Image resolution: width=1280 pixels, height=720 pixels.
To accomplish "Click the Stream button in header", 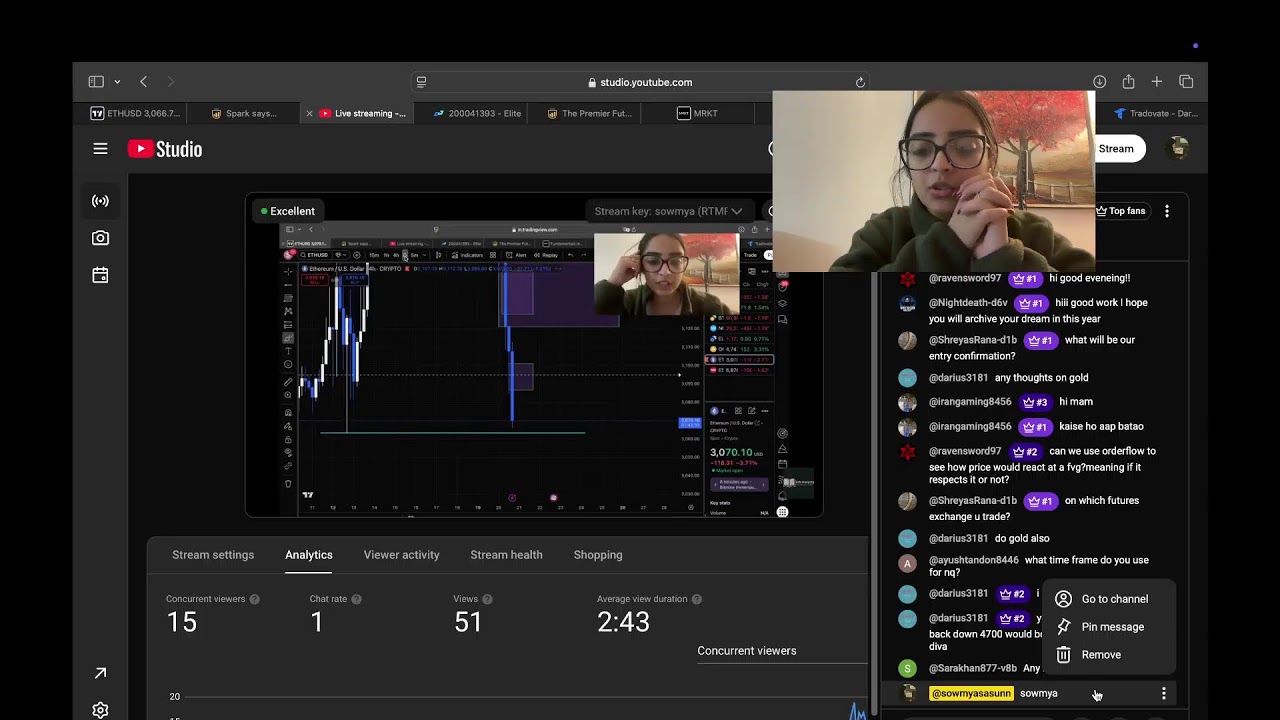I will (x=1116, y=149).
